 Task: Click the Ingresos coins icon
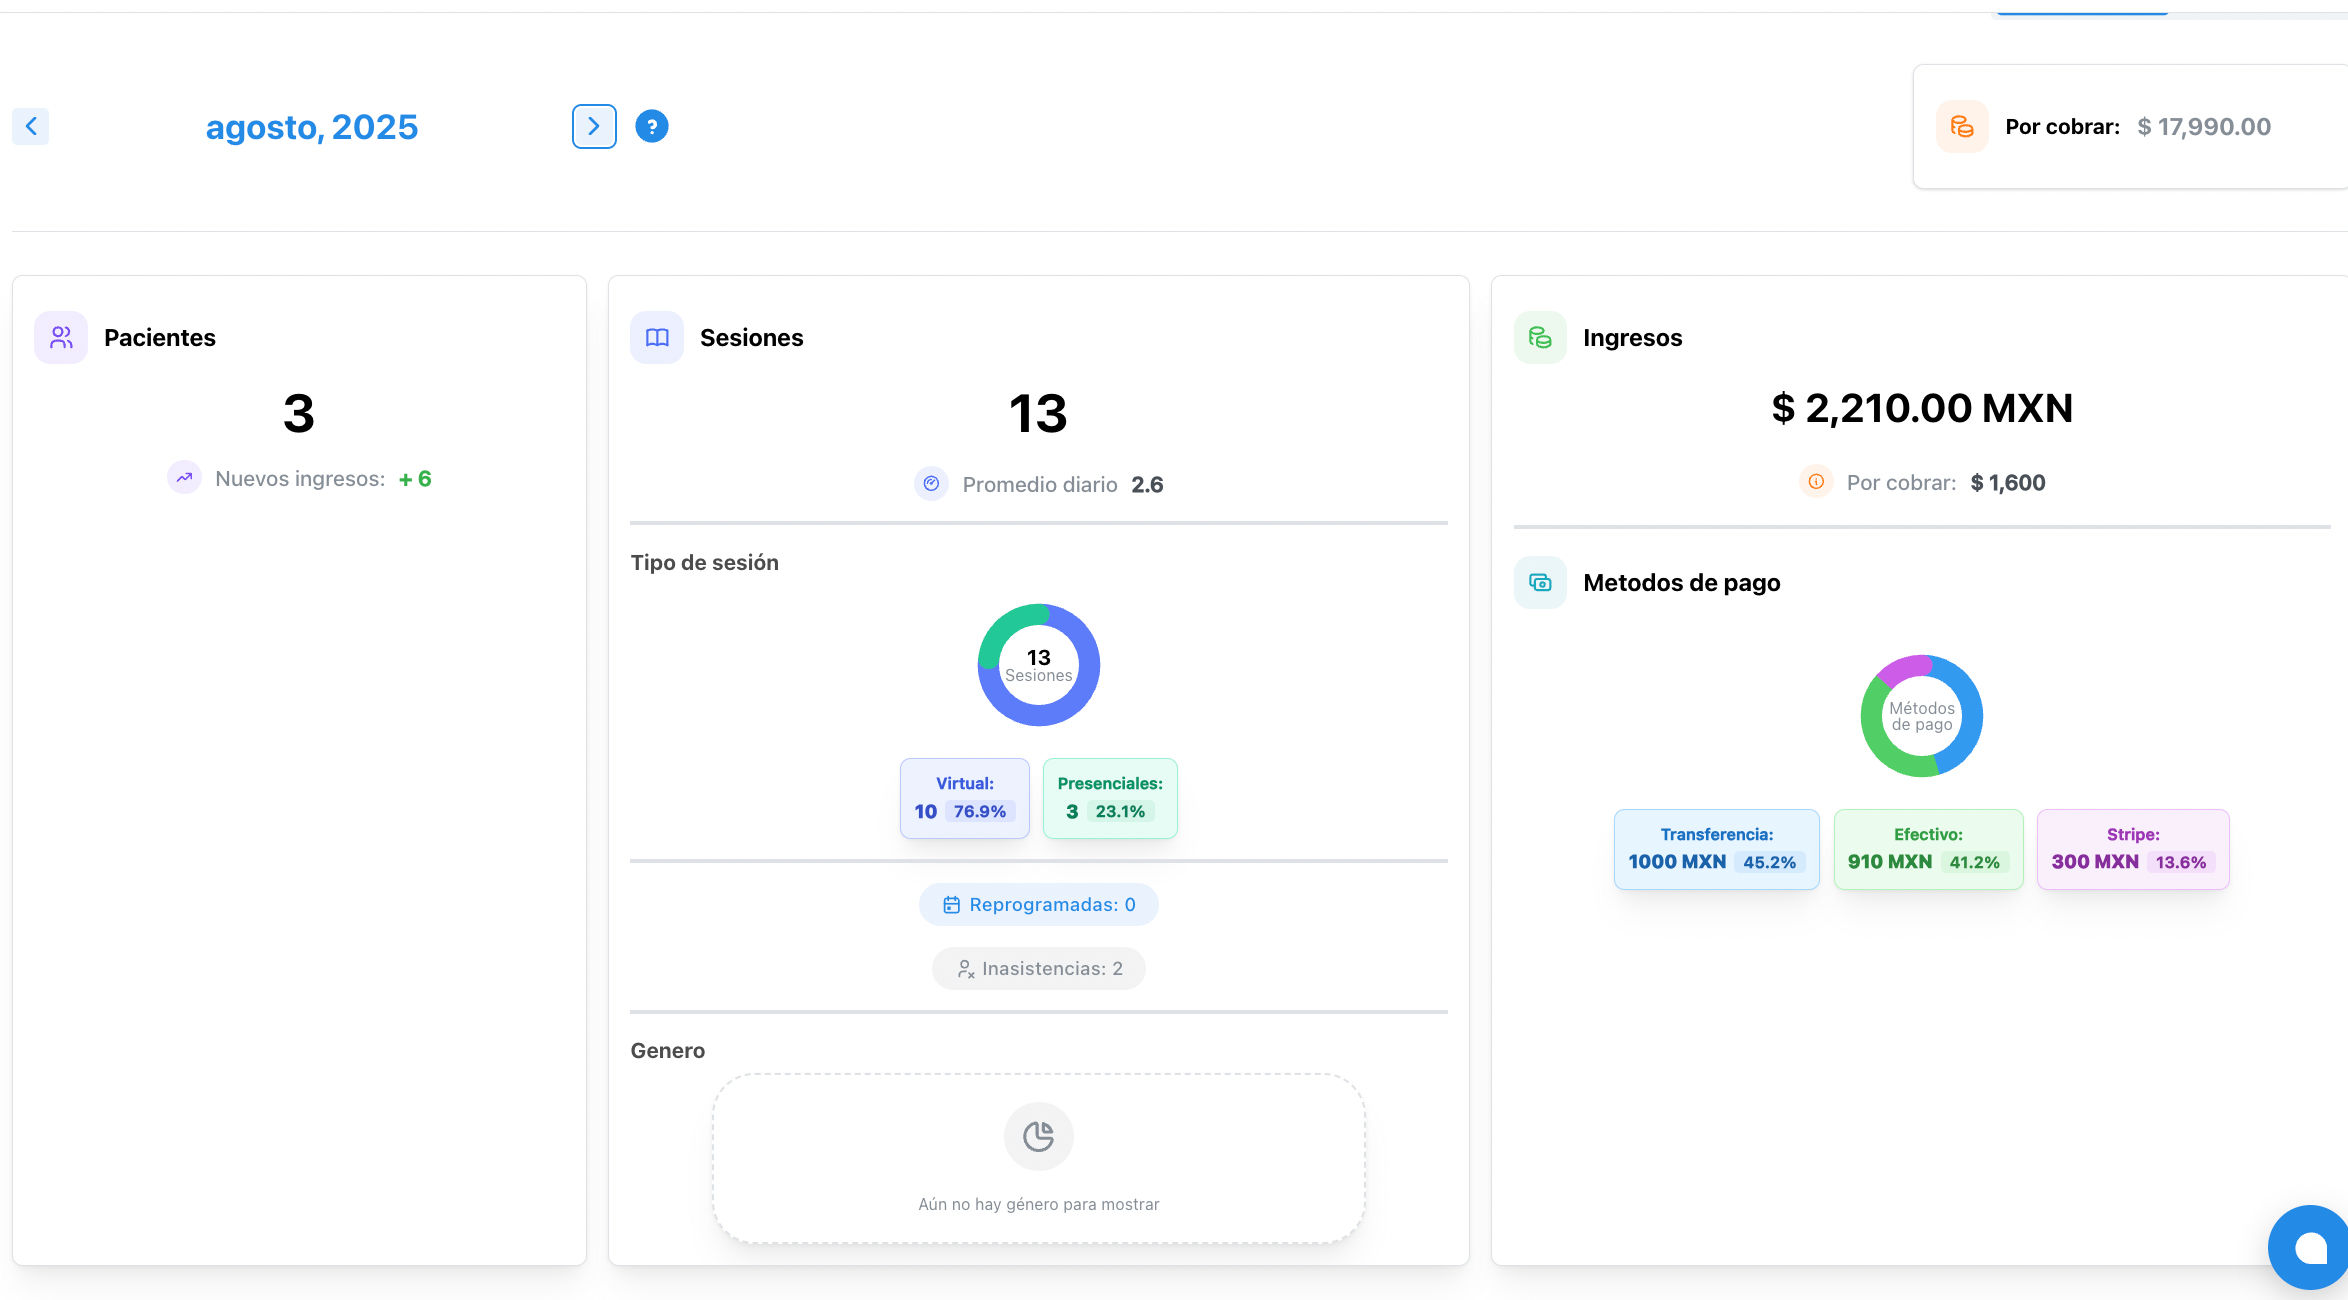(1540, 337)
